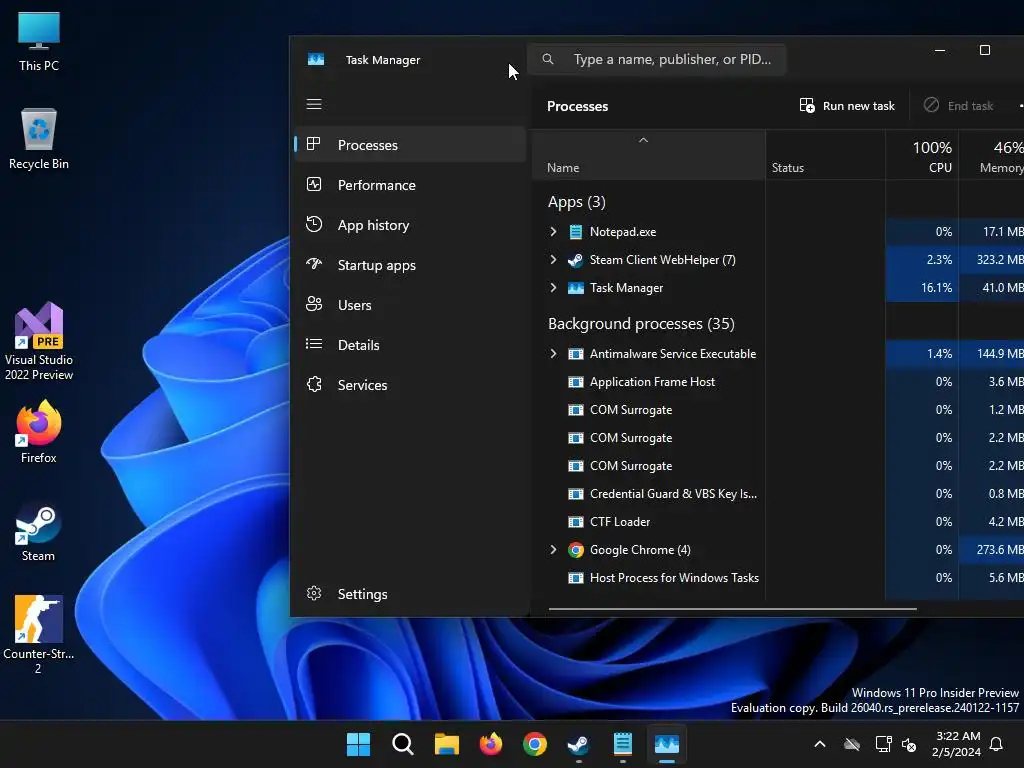The height and width of the screenshot is (768, 1024).
Task: Expand the Task Manager process group
Action: [553, 287]
